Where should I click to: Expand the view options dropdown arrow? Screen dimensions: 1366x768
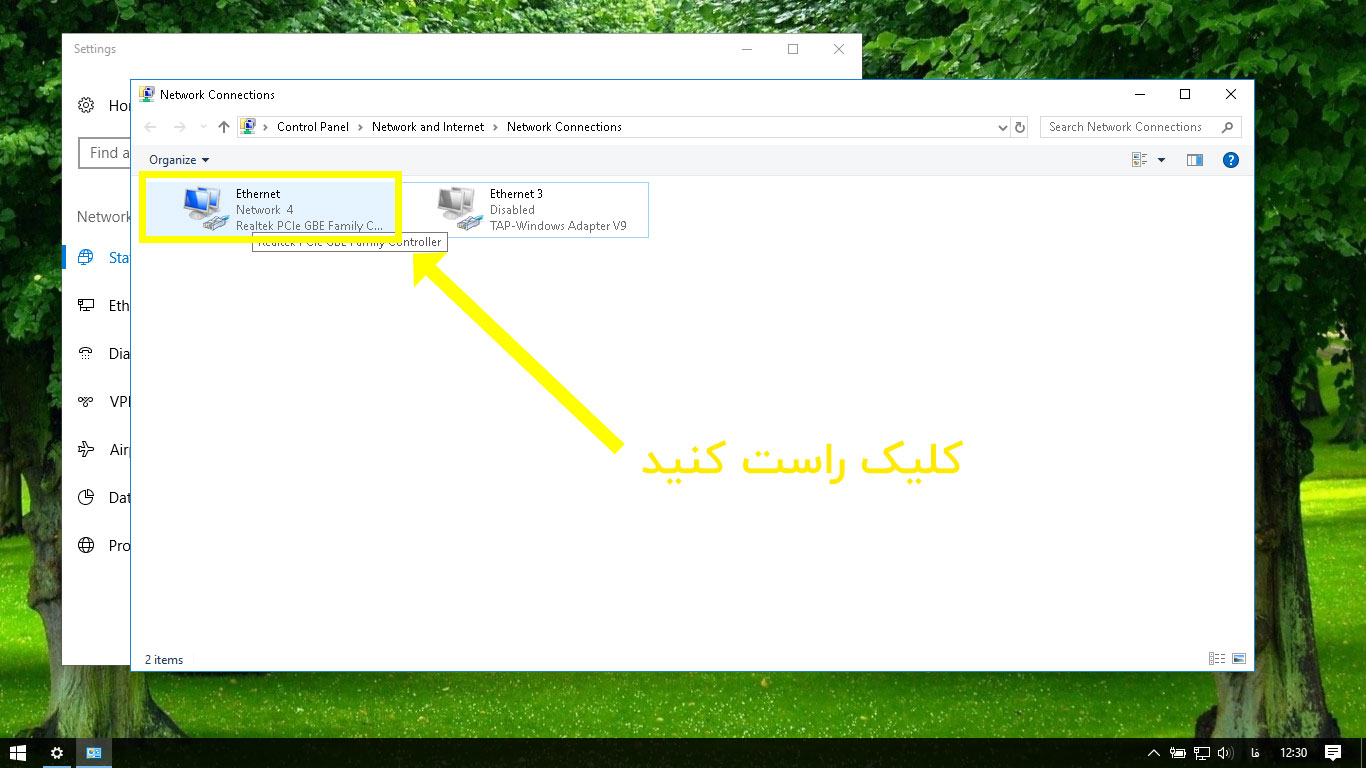click(x=1161, y=160)
